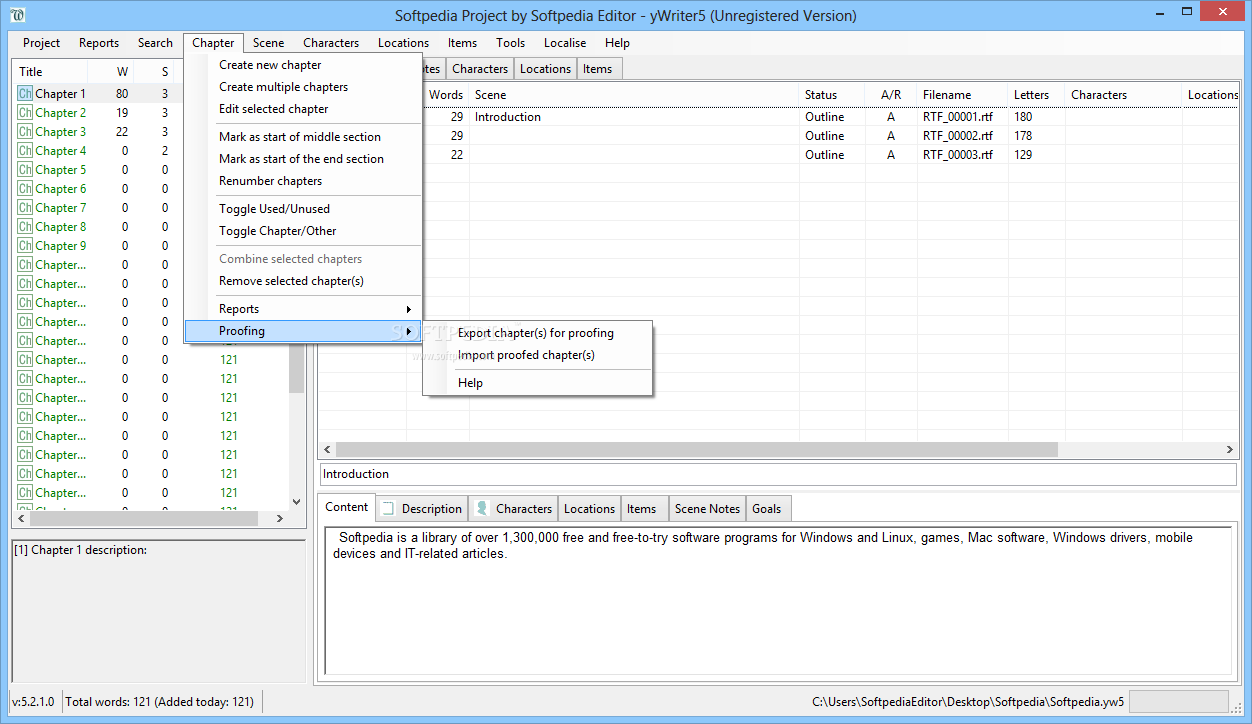Screen dimensions: 1252x724
Task: Click the Chapter 1 'Ch' icon
Action: 25,93
